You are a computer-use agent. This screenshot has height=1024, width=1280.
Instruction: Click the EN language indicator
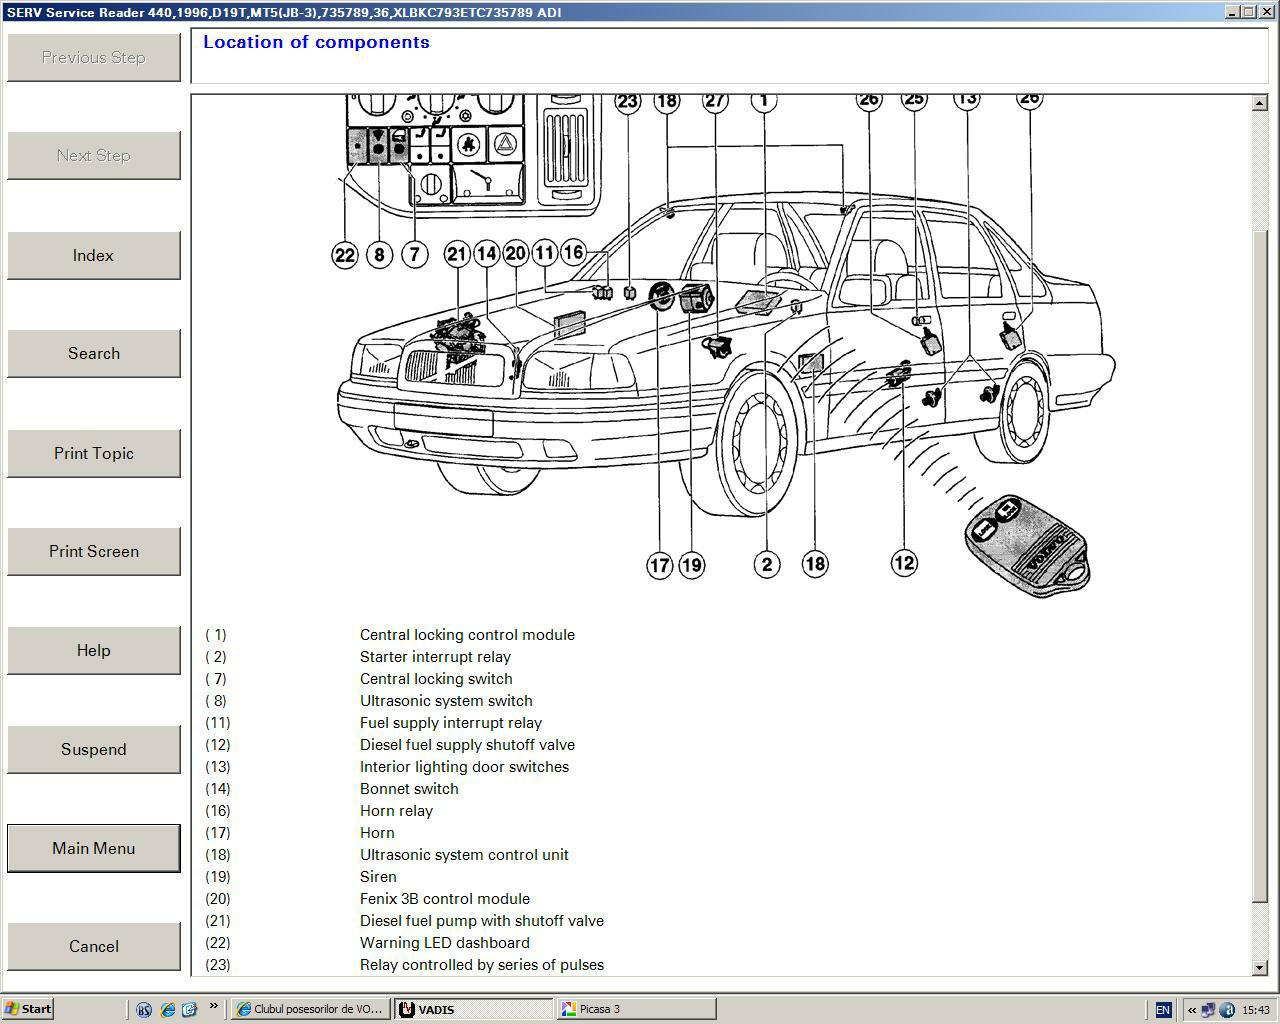click(x=1162, y=1010)
